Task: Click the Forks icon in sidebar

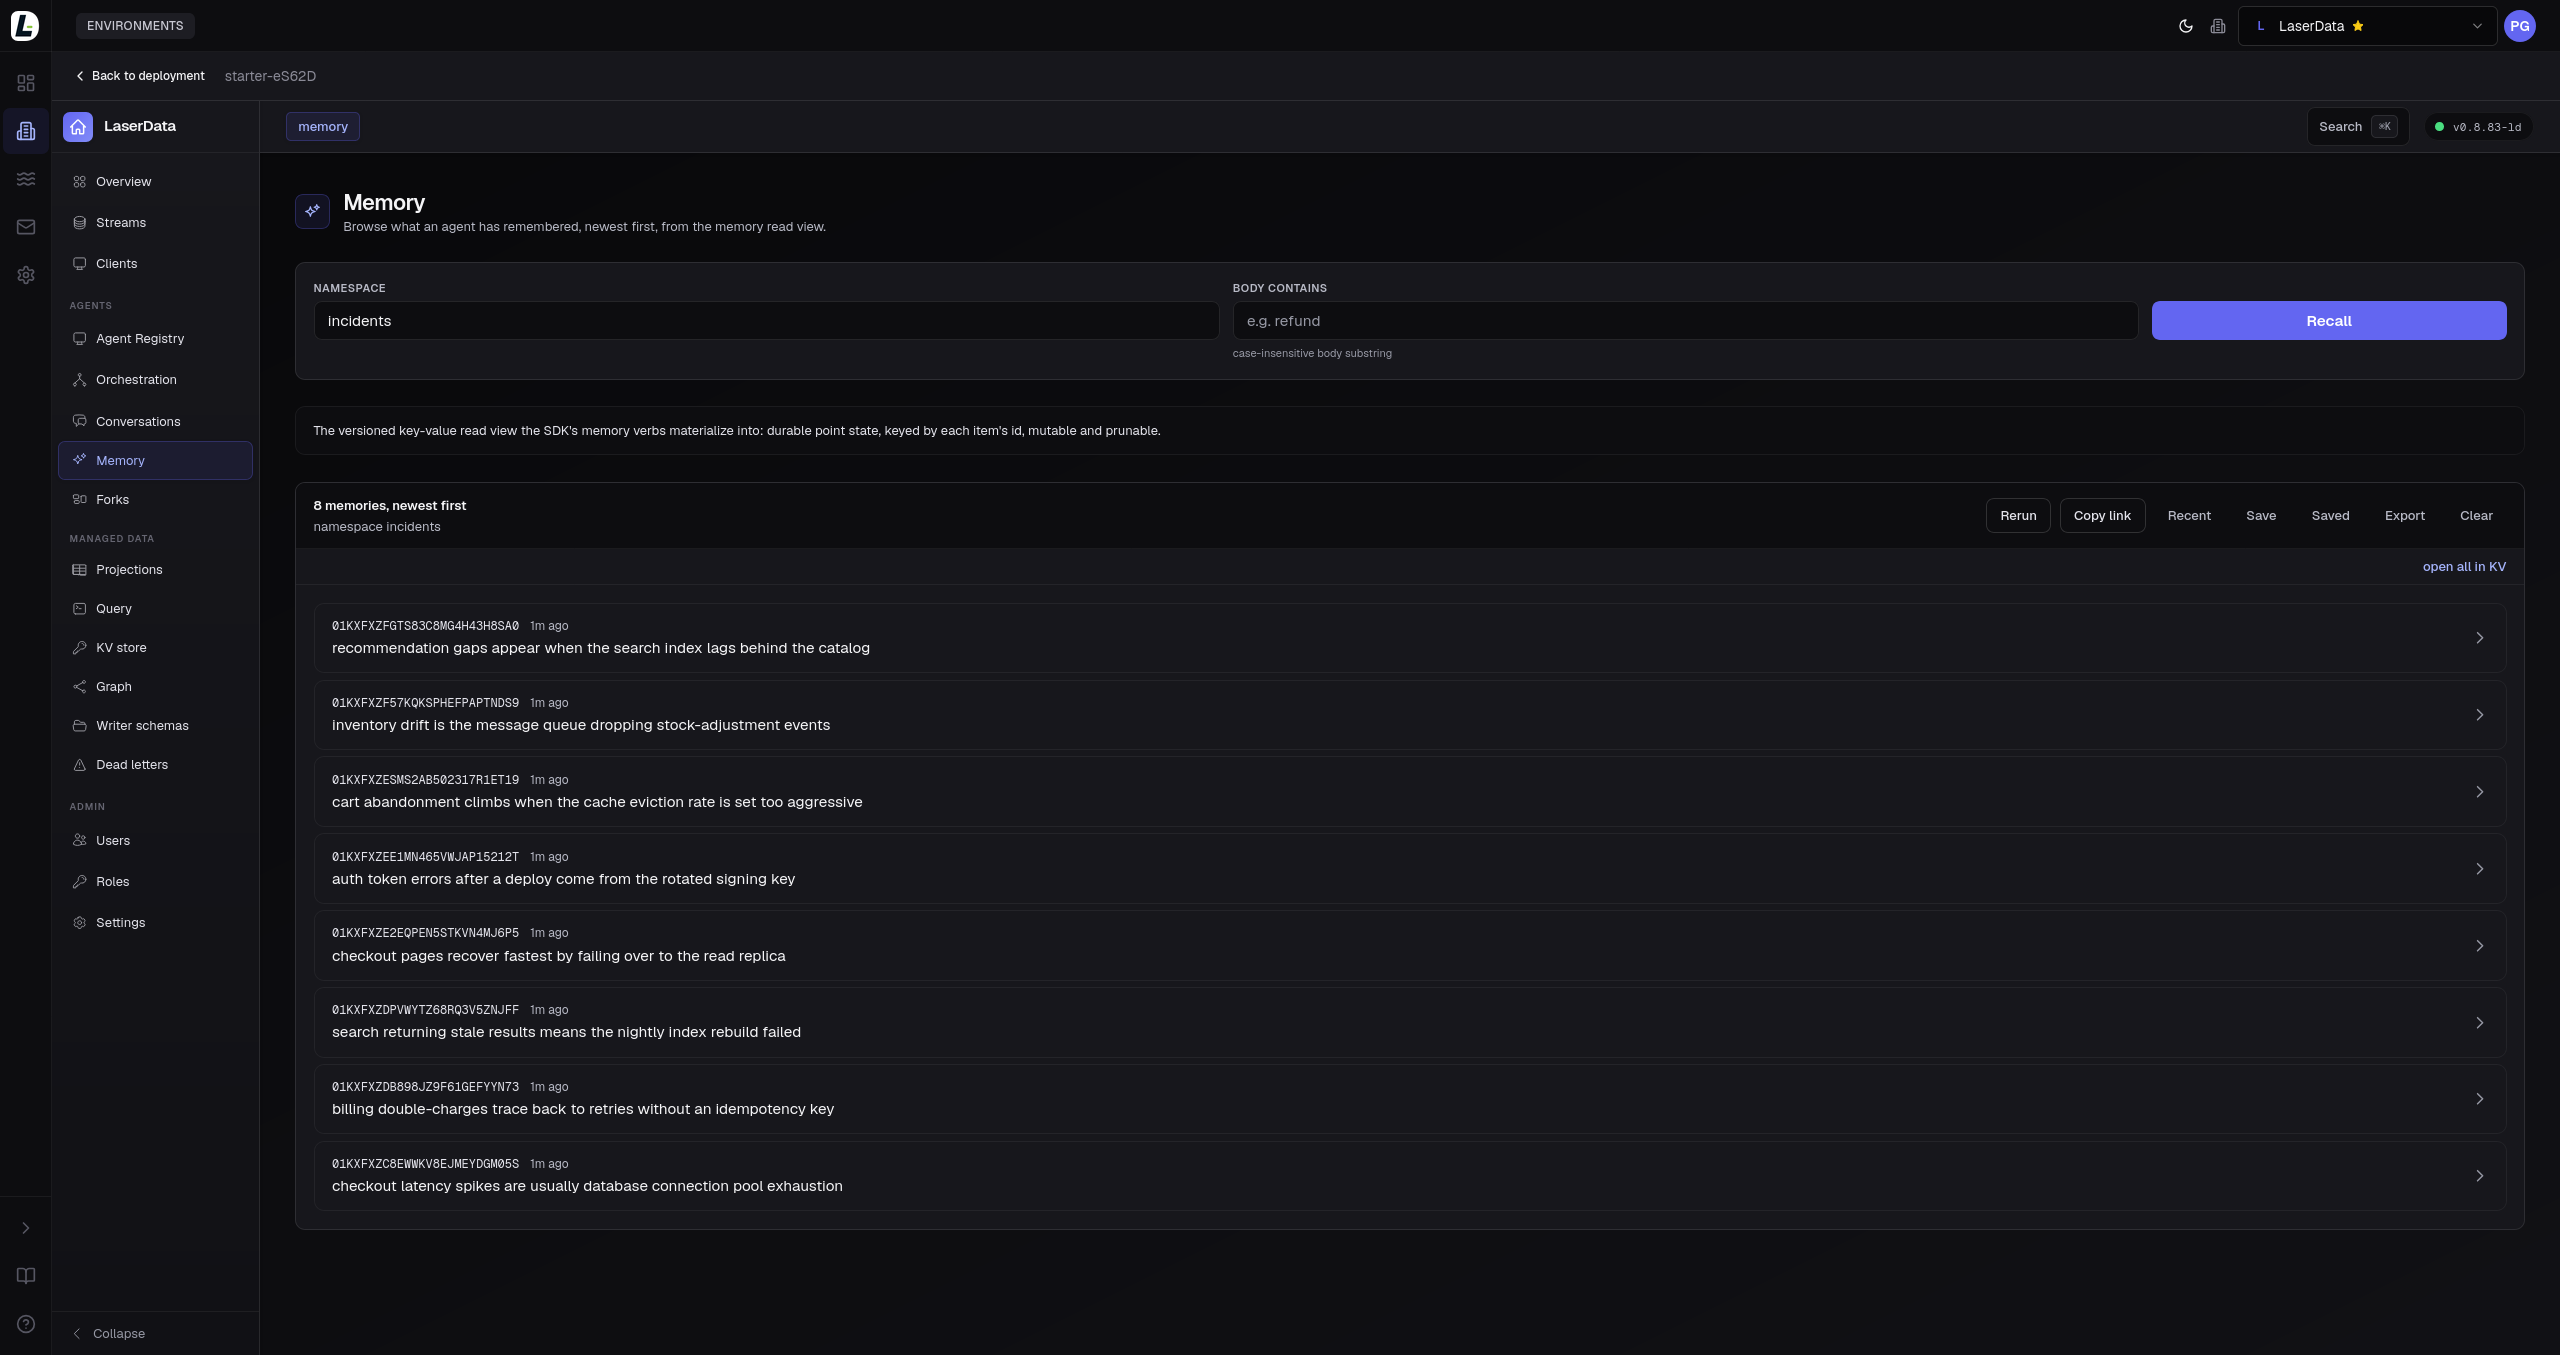Action: 79,500
